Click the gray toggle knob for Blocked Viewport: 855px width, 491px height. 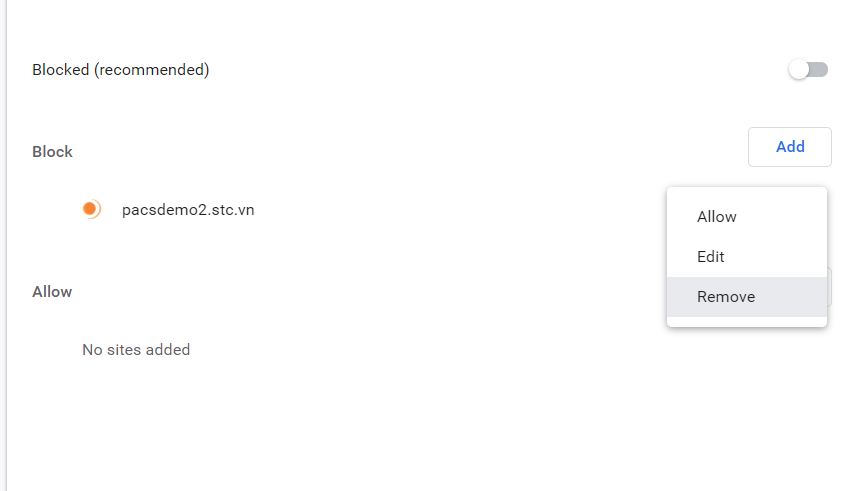coord(799,70)
